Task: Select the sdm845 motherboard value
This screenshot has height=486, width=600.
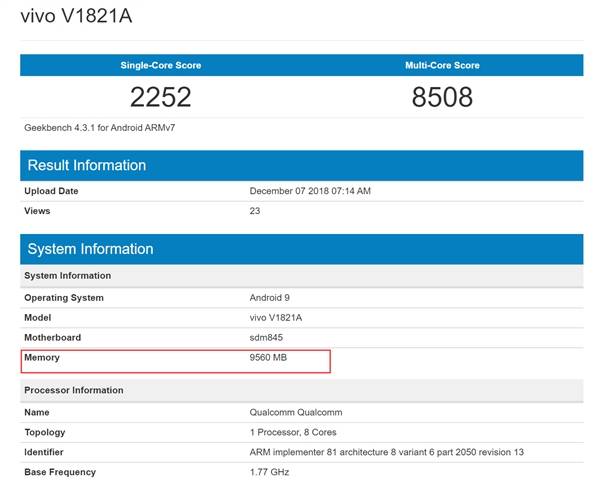Action: 269,338
